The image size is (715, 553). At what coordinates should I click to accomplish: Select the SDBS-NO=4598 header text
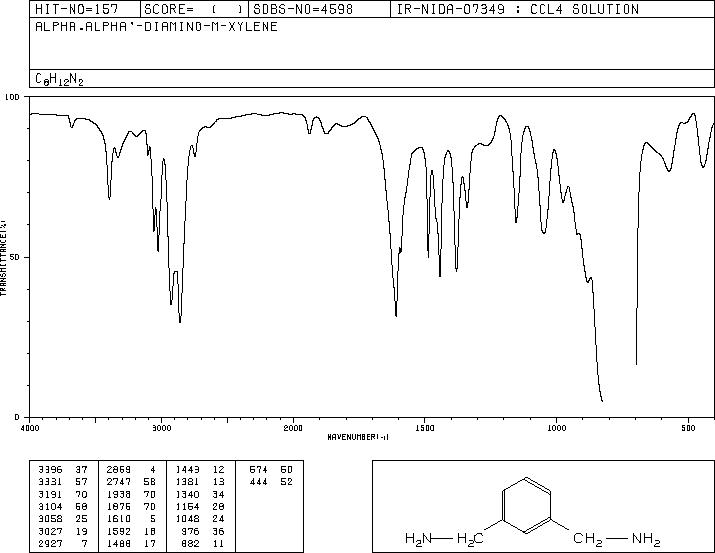[303, 9]
